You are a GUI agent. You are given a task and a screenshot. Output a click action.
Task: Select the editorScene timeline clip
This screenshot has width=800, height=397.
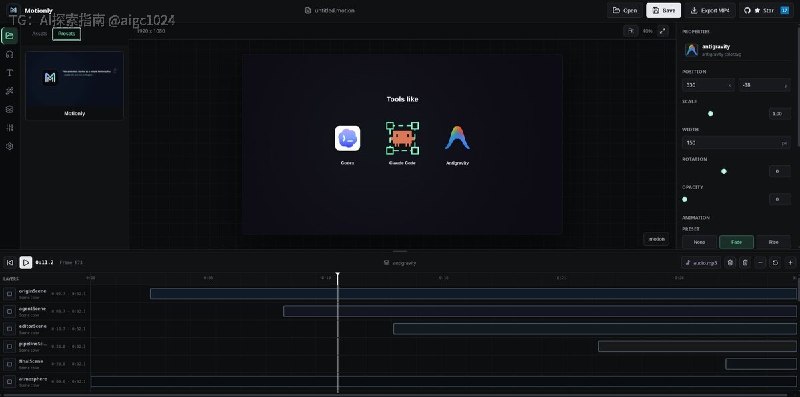595,329
